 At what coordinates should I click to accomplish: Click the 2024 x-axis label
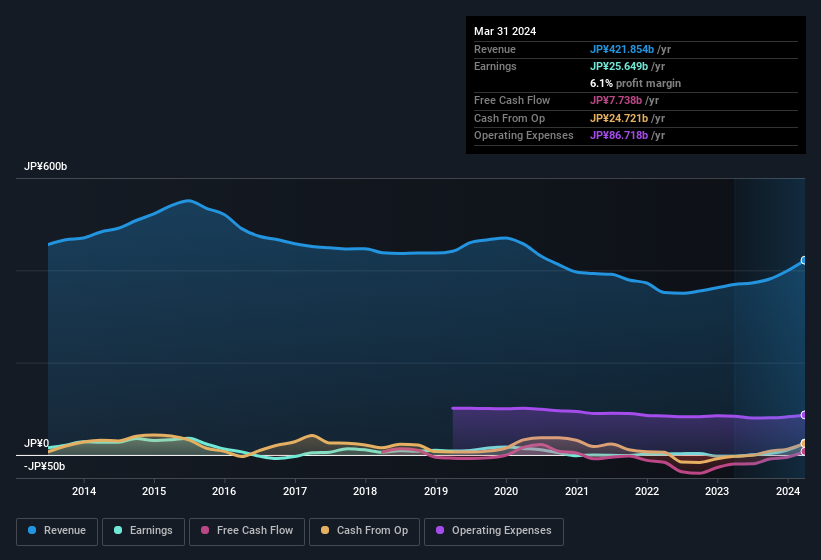click(x=788, y=491)
